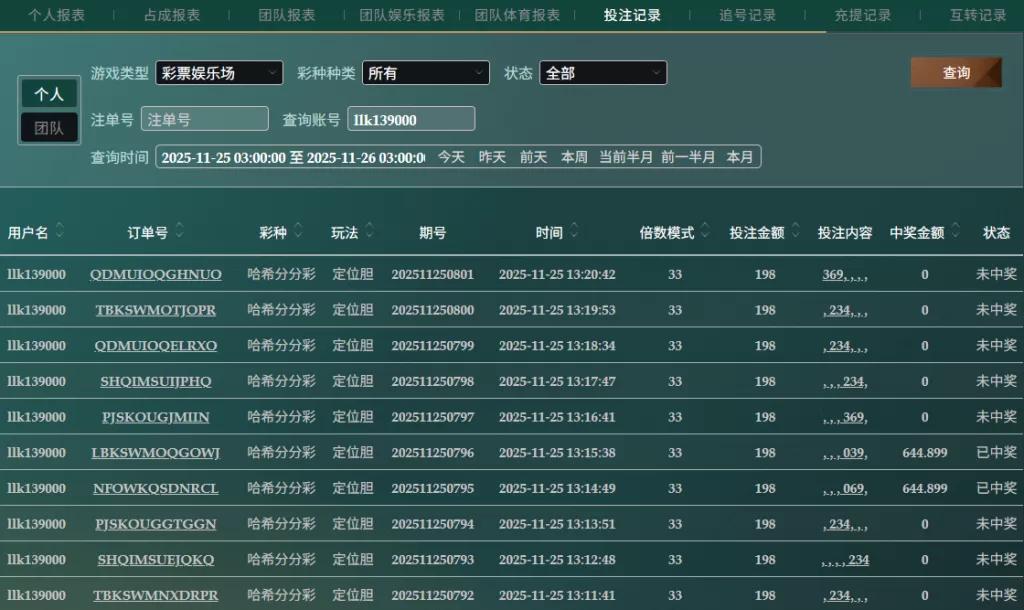The height and width of the screenshot is (610, 1024).
Task: Click the 查询时间 date range field
Action: [292, 157]
